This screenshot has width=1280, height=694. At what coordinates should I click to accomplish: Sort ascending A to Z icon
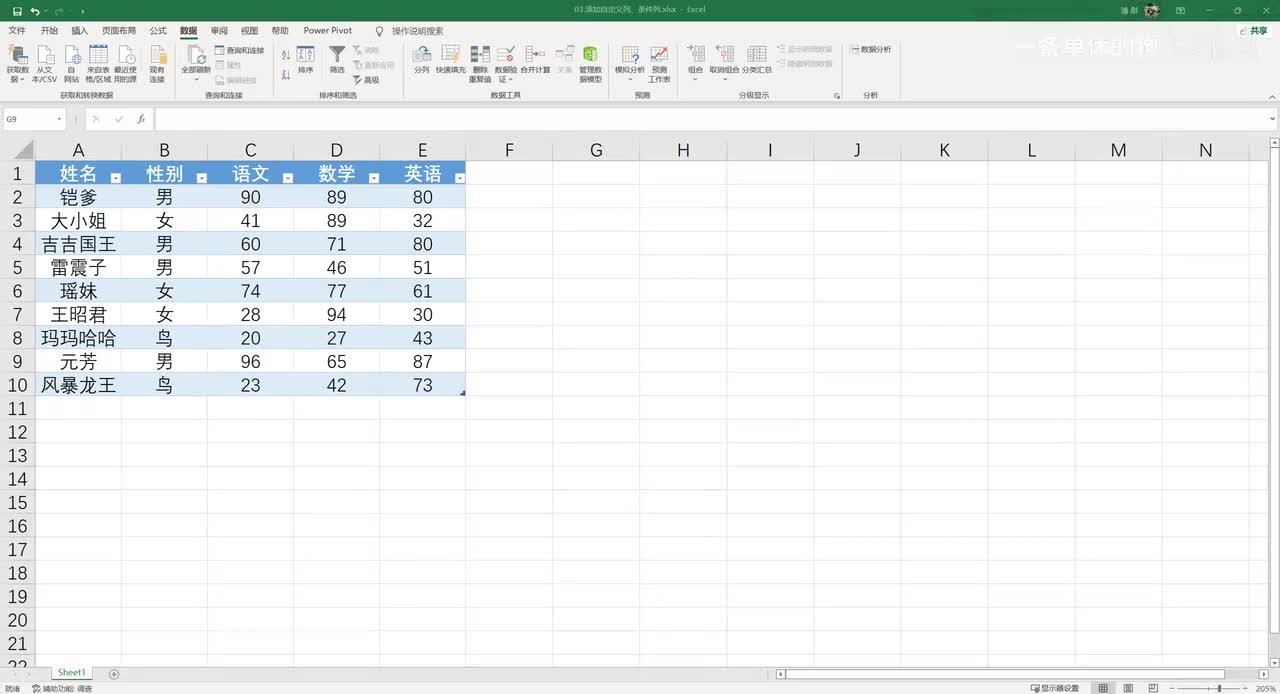(286, 55)
